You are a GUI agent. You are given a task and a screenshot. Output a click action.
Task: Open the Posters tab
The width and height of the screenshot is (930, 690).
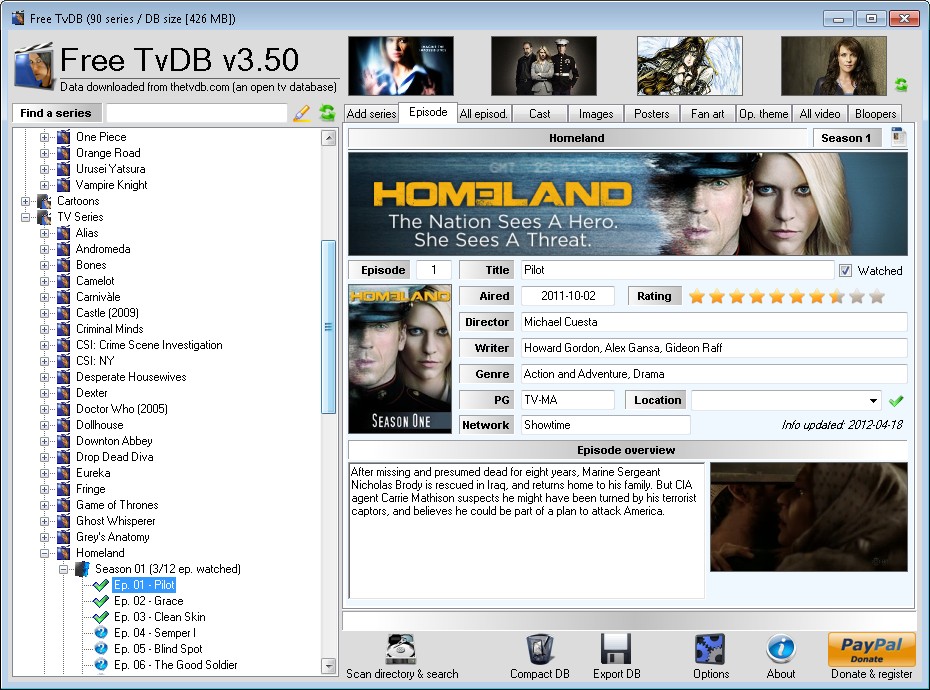(651, 113)
